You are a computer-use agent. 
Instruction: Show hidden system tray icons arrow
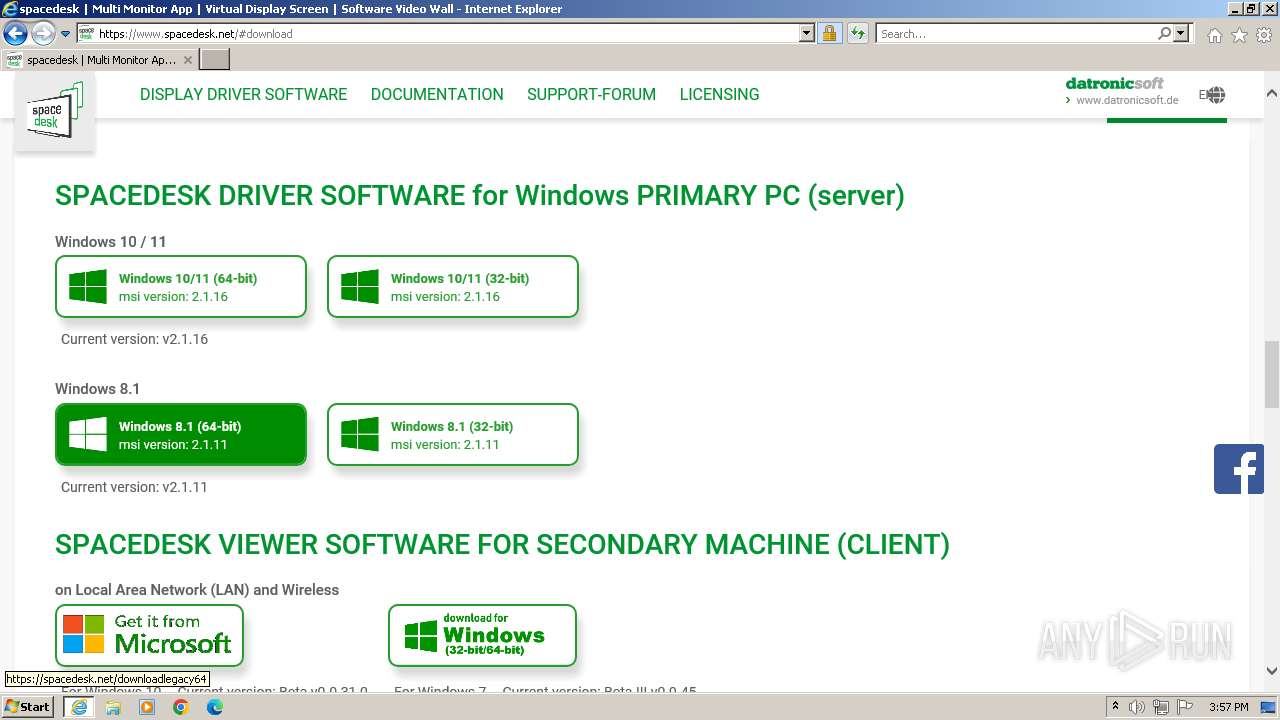1115,707
